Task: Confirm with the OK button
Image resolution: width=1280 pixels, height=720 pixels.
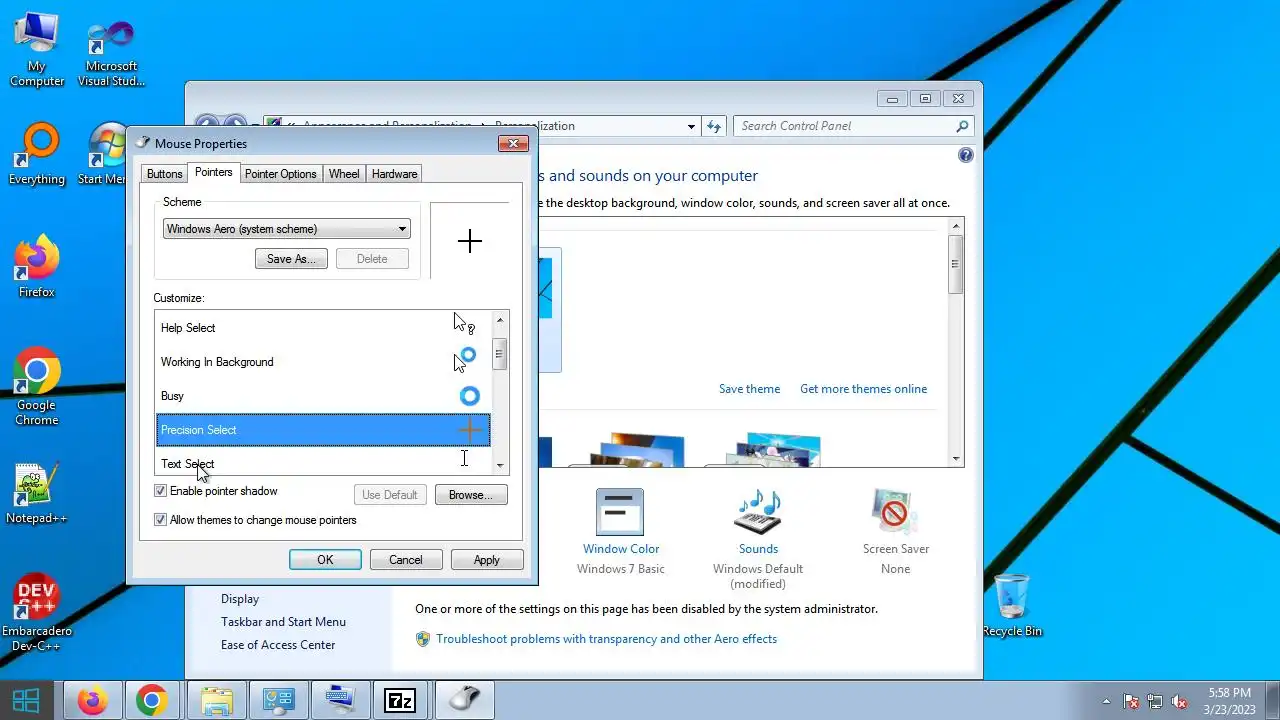Action: tap(325, 560)
